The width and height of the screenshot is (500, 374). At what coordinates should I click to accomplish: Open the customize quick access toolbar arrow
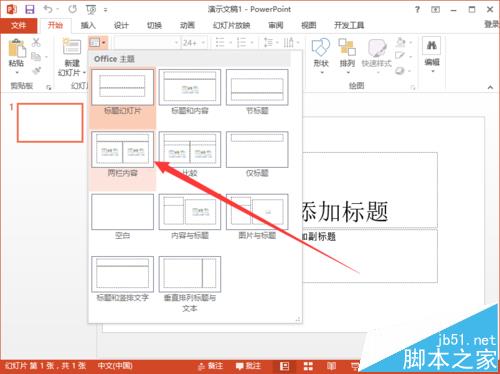pos(105,10)
